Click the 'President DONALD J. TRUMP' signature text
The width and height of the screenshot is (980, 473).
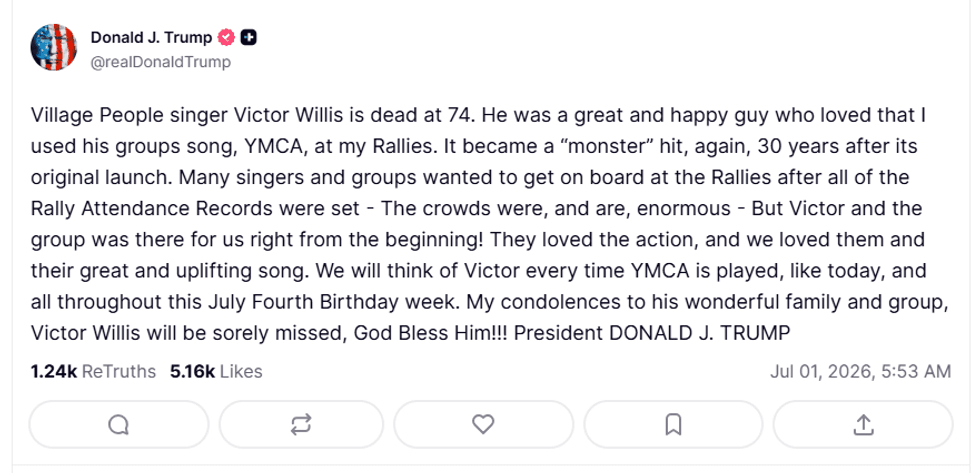[652, 333]
